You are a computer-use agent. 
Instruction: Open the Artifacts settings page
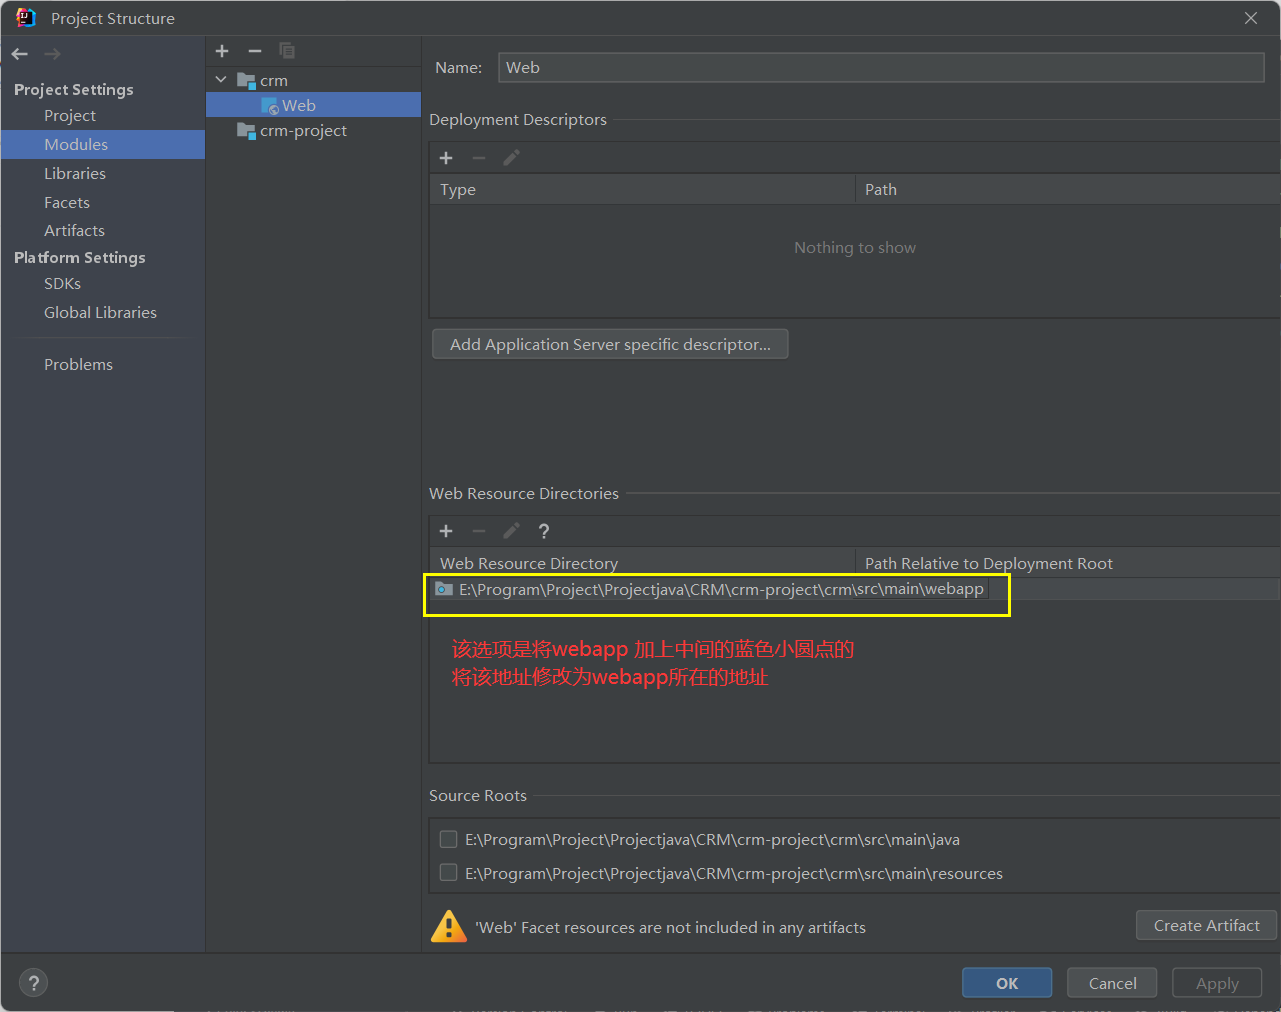pos(74,231)
